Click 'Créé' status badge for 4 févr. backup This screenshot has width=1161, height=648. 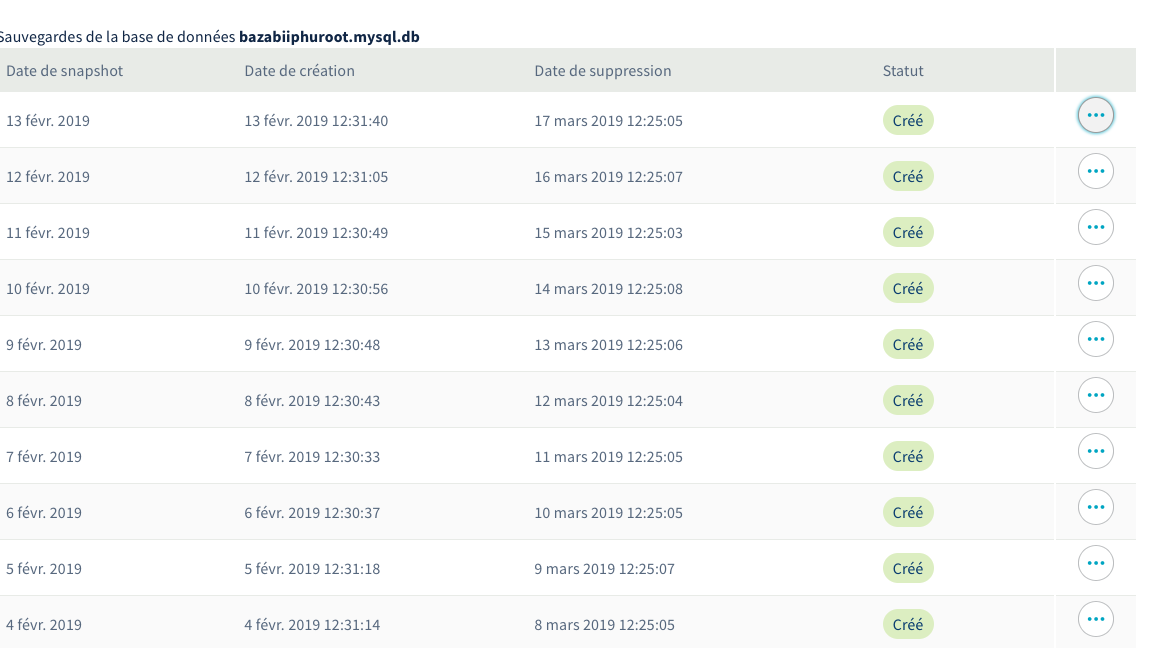907,625
